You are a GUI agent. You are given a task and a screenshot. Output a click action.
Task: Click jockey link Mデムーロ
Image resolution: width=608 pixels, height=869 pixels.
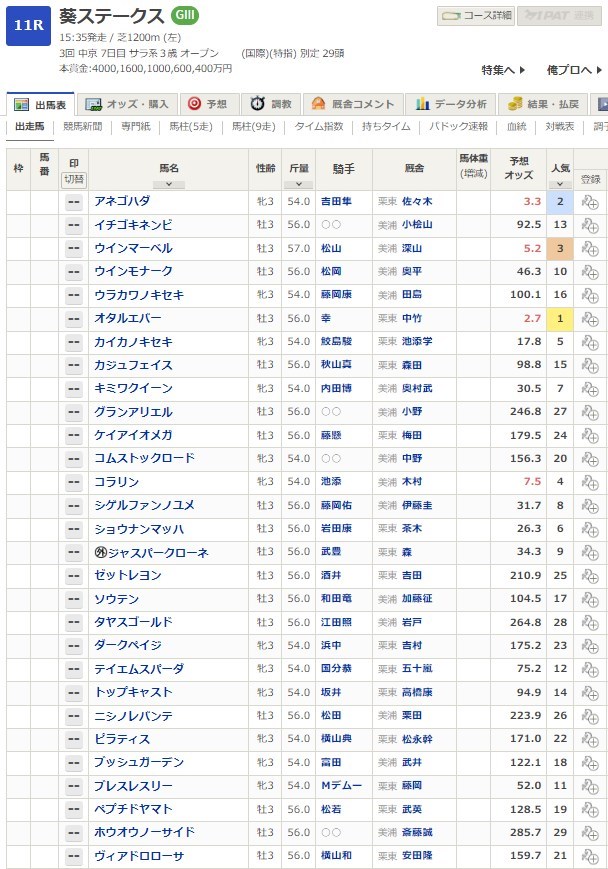pos(340,786)
